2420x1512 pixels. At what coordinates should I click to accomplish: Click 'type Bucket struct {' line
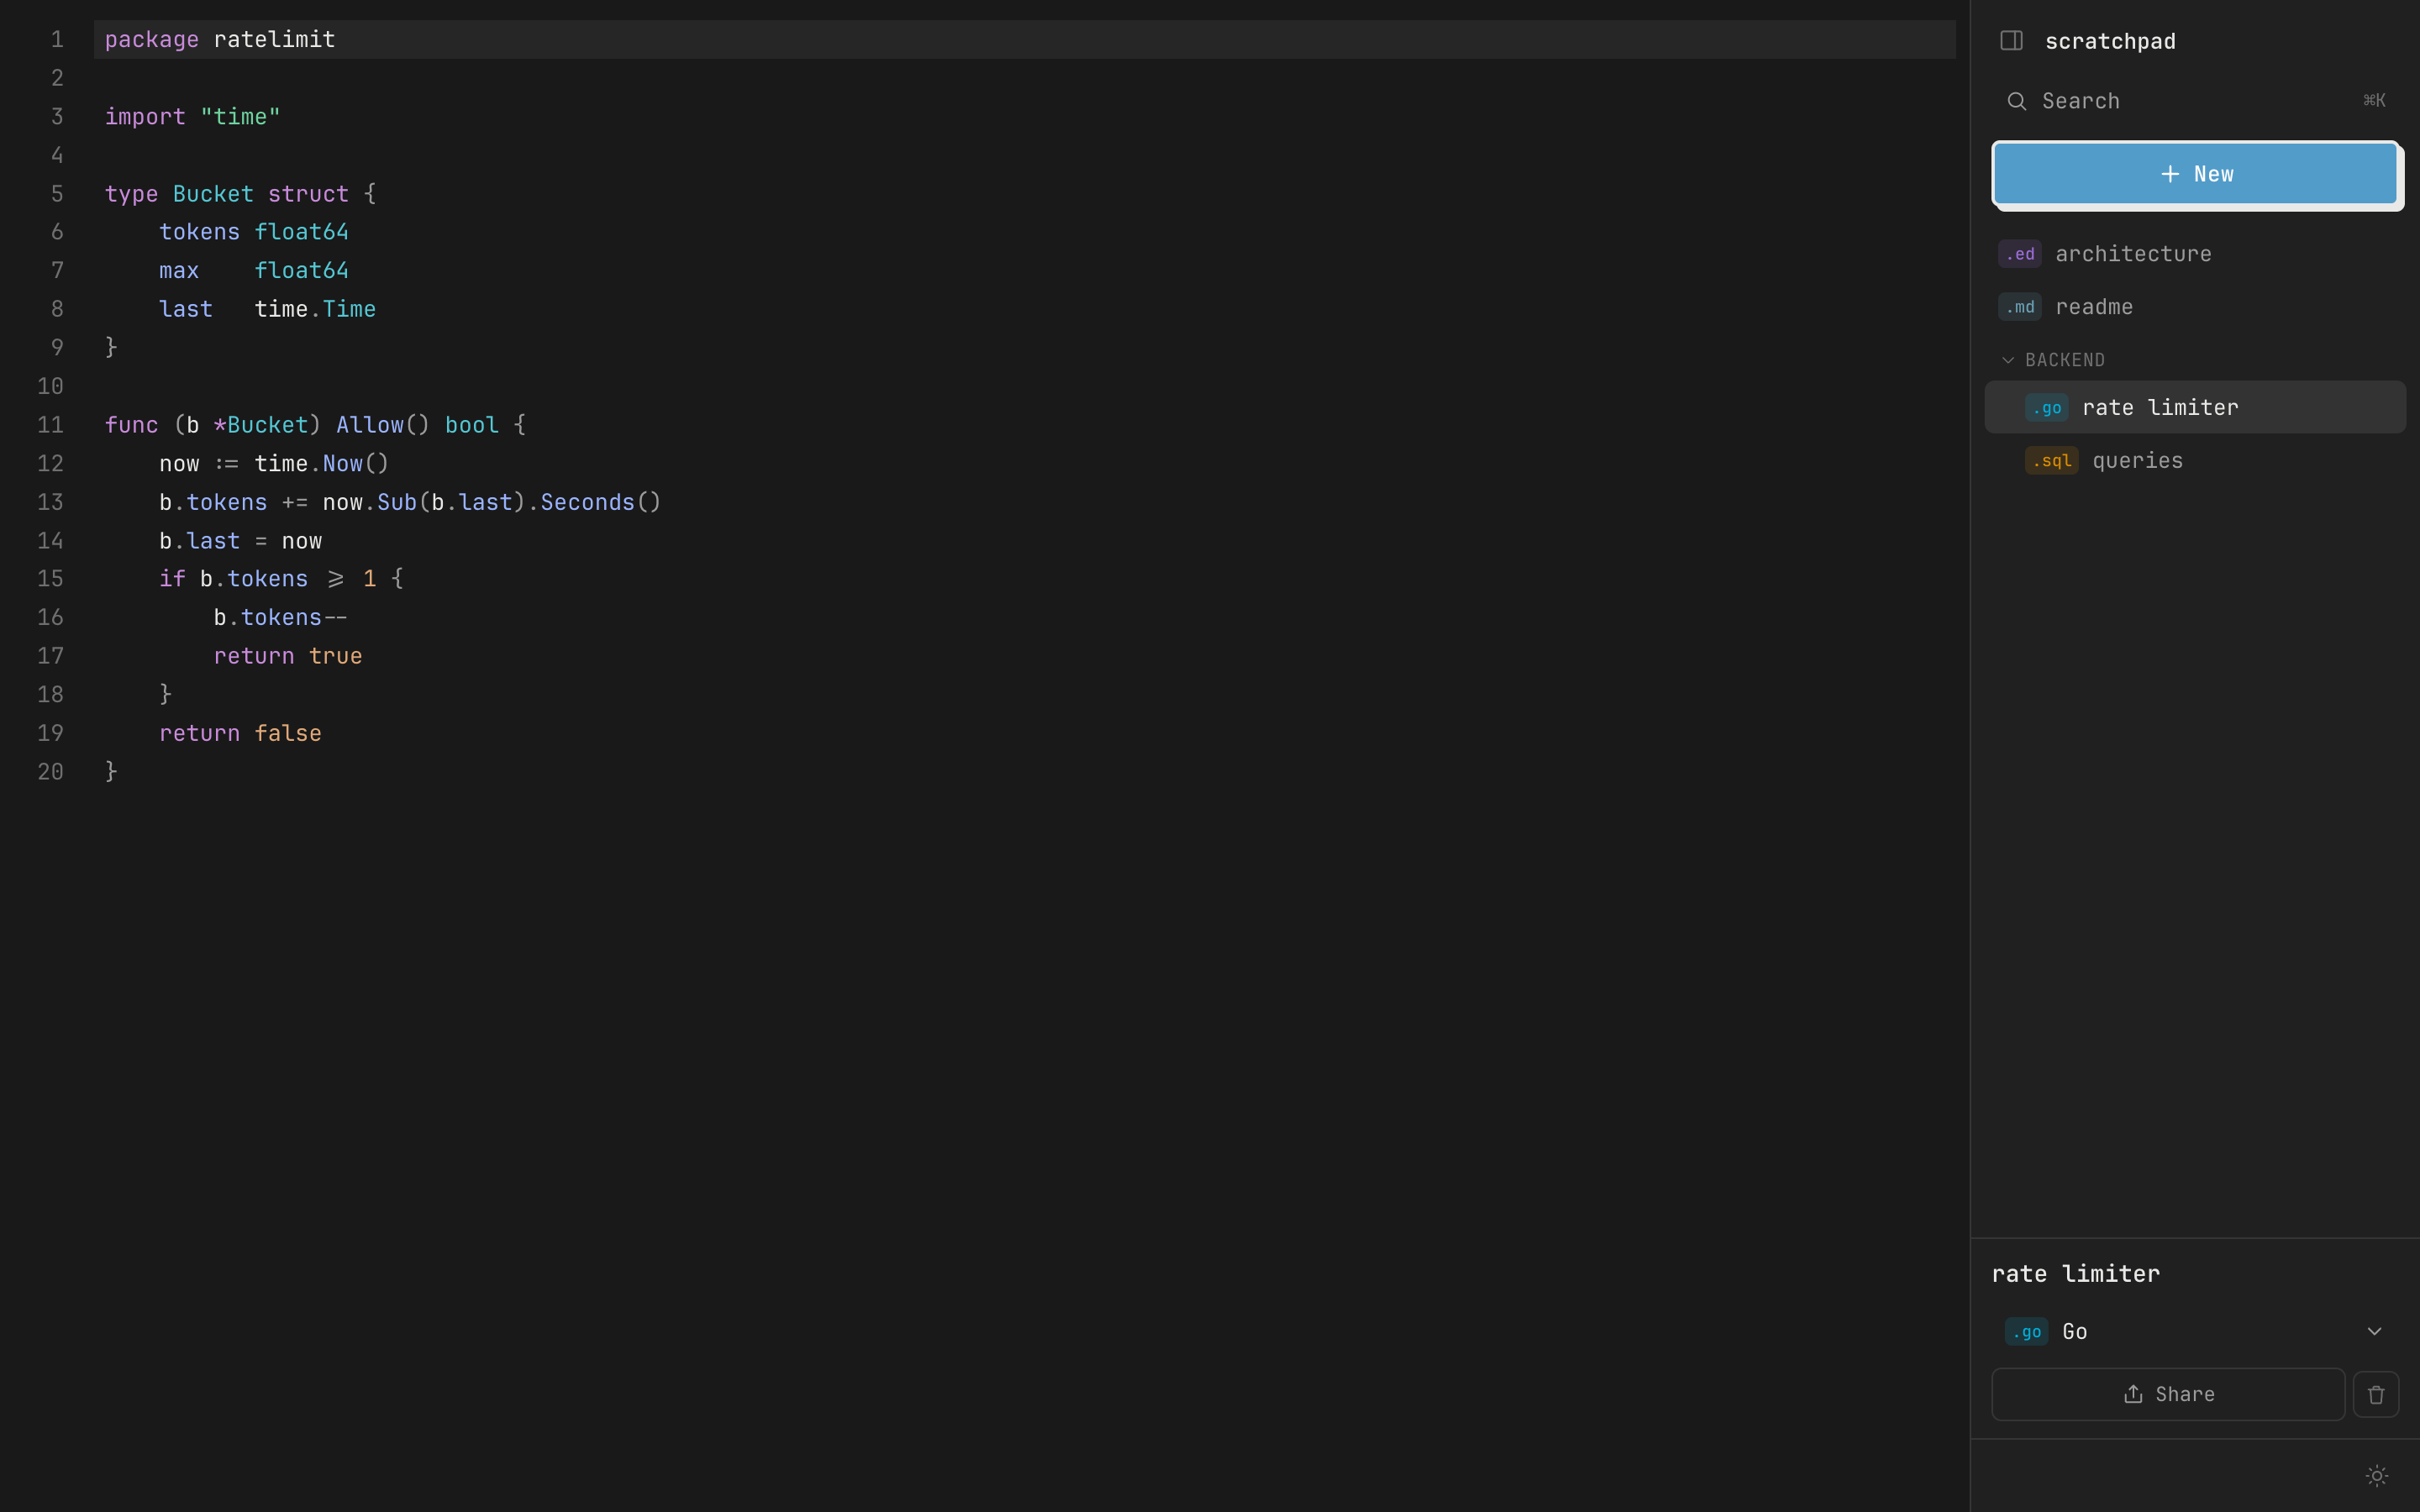pos(241,193)
